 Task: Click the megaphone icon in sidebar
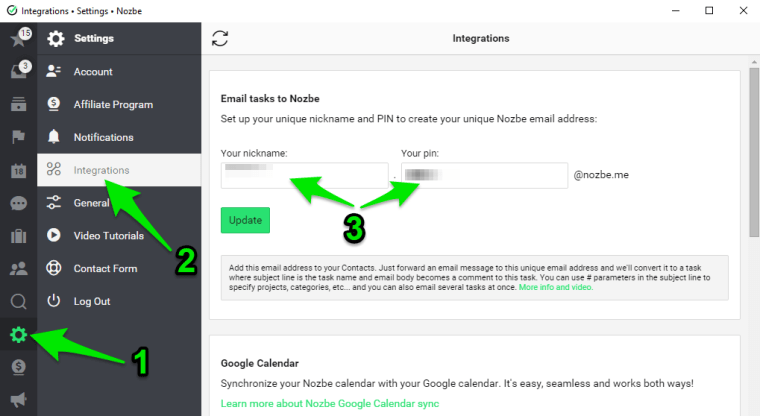tap(18, 400)
